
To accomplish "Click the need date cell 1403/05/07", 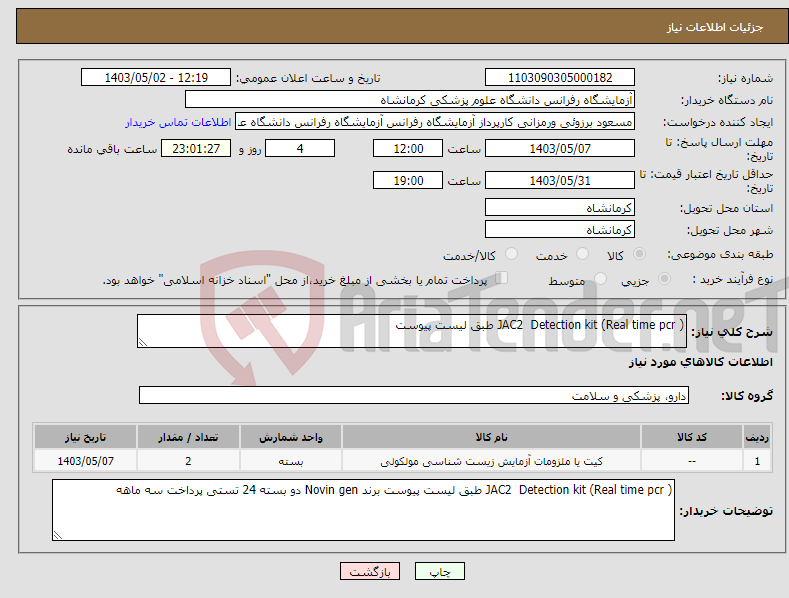I will 85,461.
